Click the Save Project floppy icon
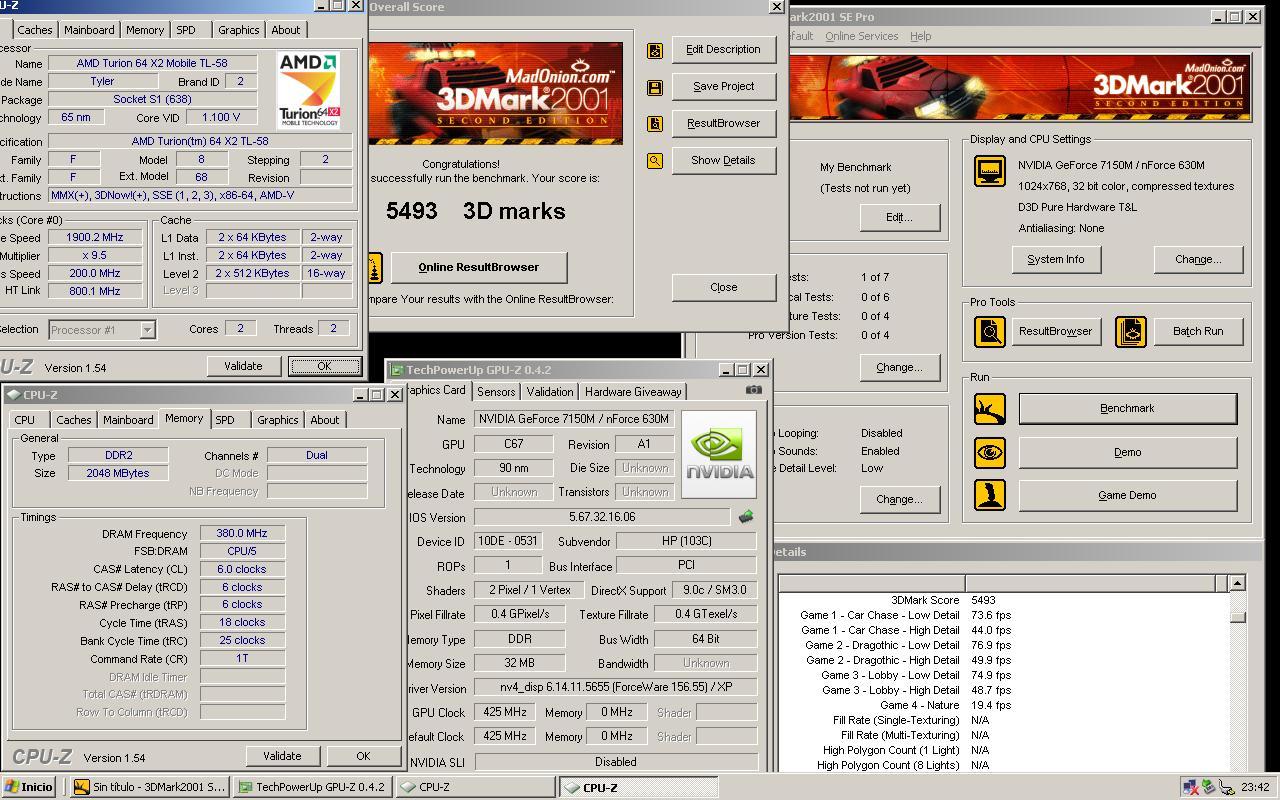This screenshot has width=1280, height=800. [x=655, y=87]
